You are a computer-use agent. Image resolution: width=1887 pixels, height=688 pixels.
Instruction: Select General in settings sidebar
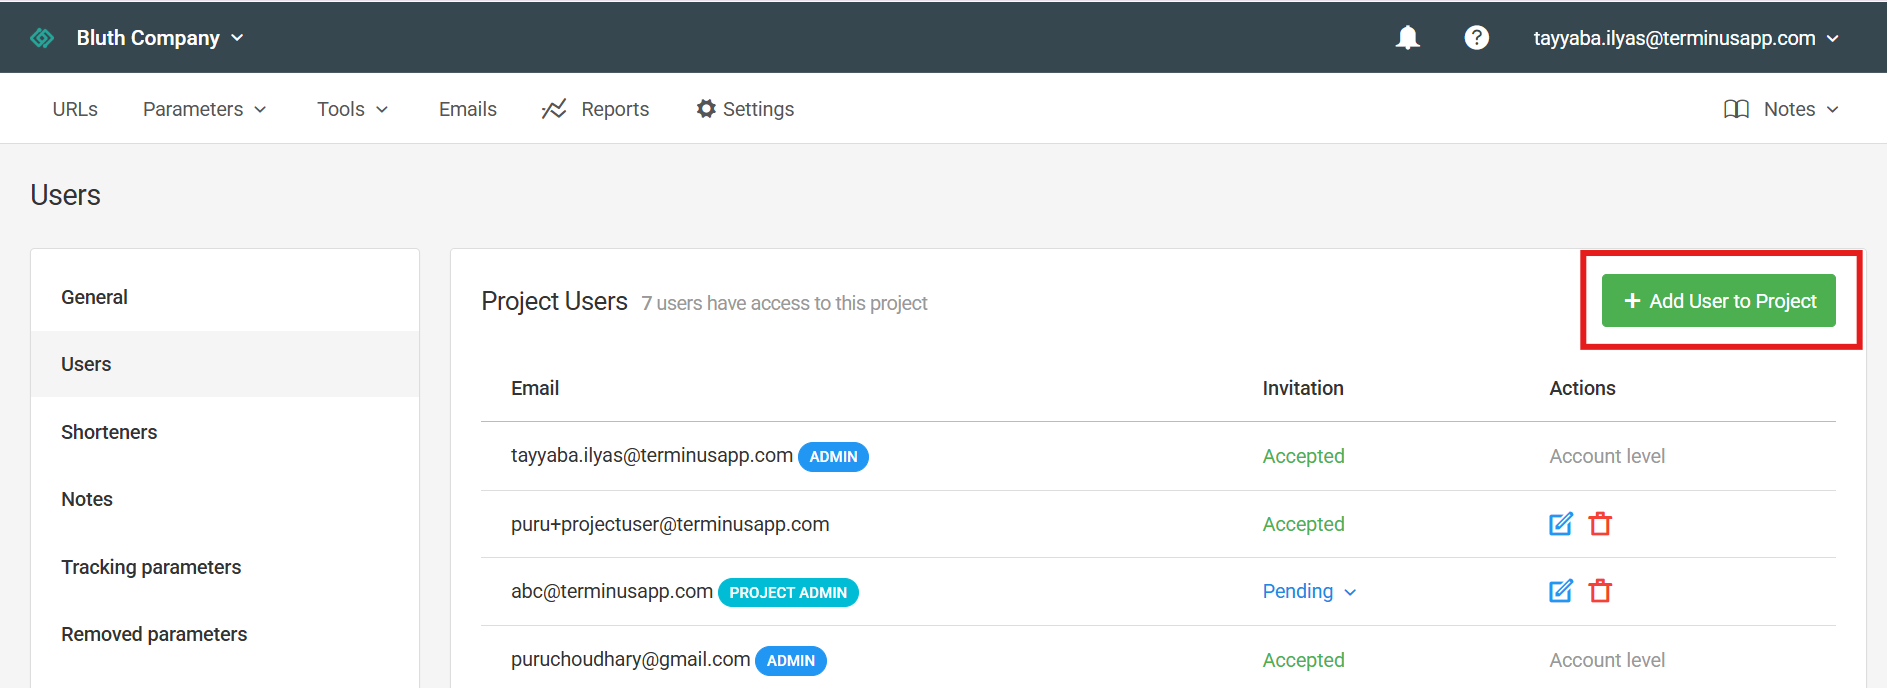coord(225,297)
